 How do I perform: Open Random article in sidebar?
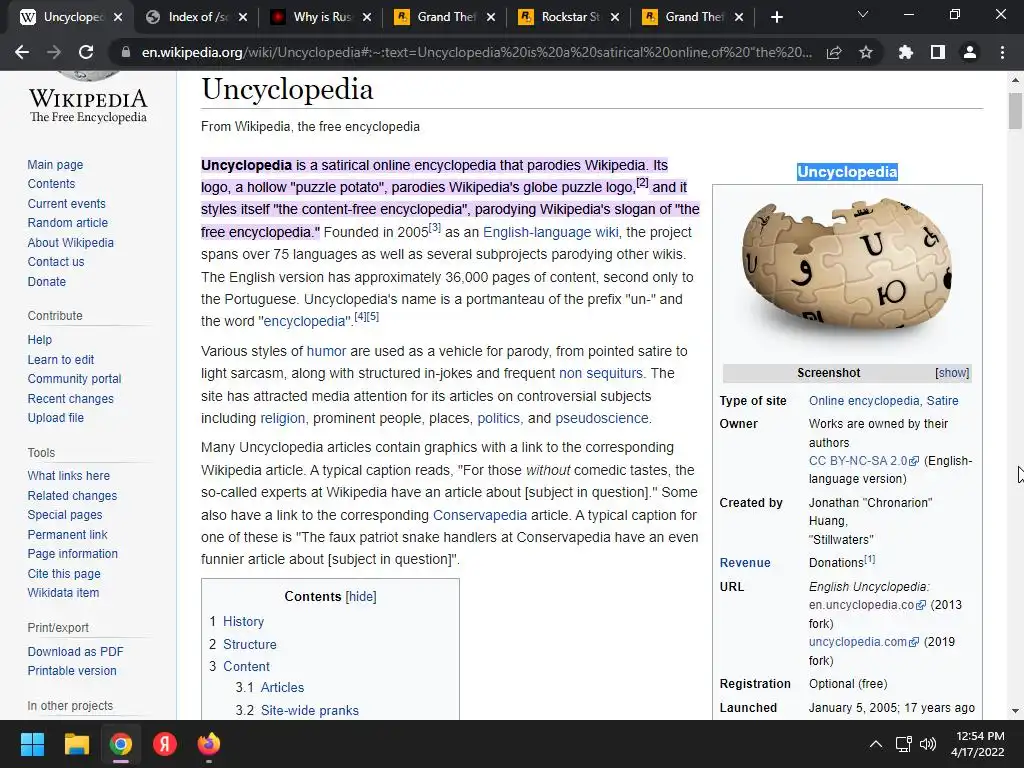(x=67, y=223)
